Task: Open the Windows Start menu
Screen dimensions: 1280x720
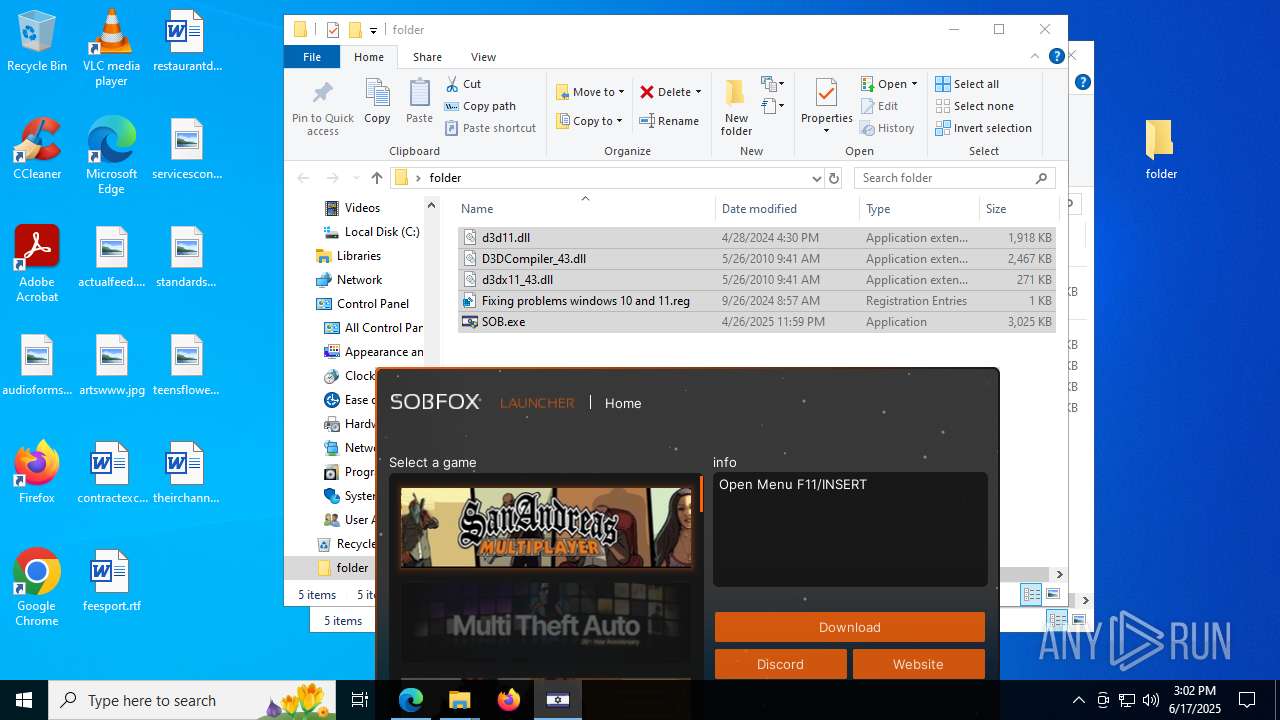Action: point(24,700)
